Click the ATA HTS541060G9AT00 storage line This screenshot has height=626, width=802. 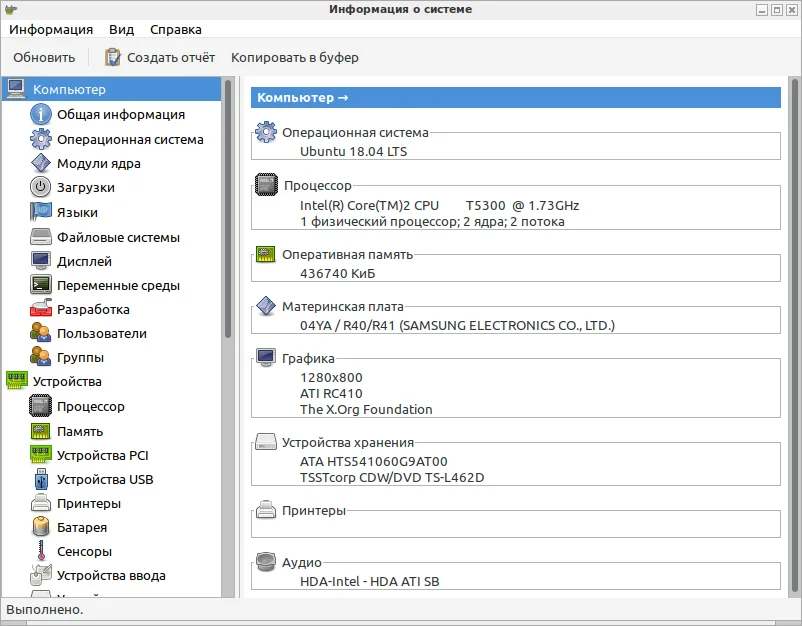coord(373,461)
